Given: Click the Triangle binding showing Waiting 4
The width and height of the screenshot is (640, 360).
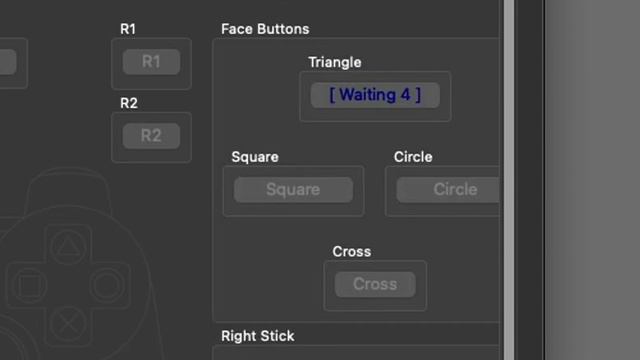Looking at the screenshot, I should tap(375, 95).
